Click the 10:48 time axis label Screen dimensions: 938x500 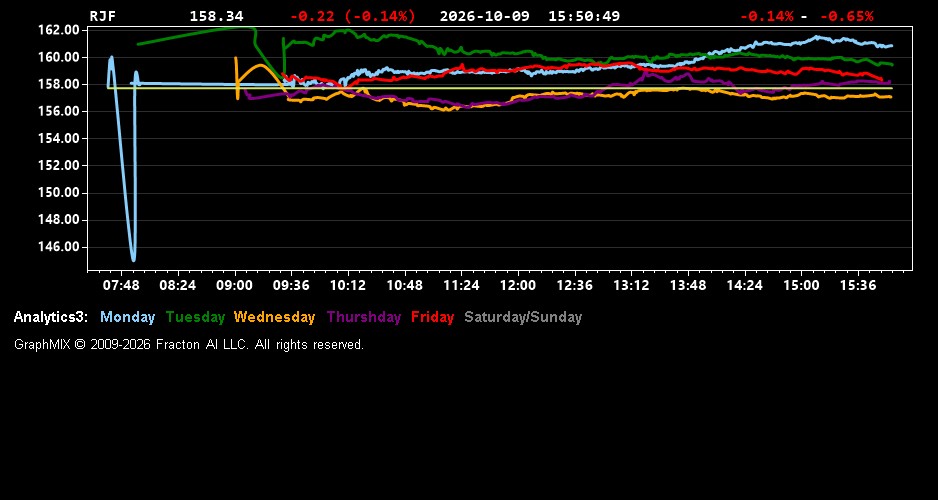point(404,285)
